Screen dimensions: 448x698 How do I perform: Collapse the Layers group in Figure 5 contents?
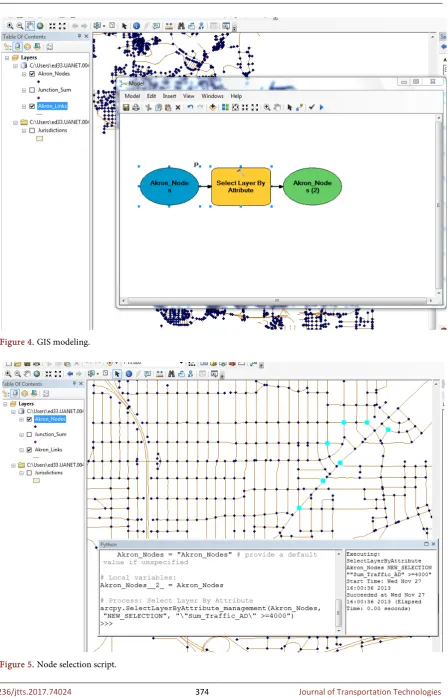point(5,404)
